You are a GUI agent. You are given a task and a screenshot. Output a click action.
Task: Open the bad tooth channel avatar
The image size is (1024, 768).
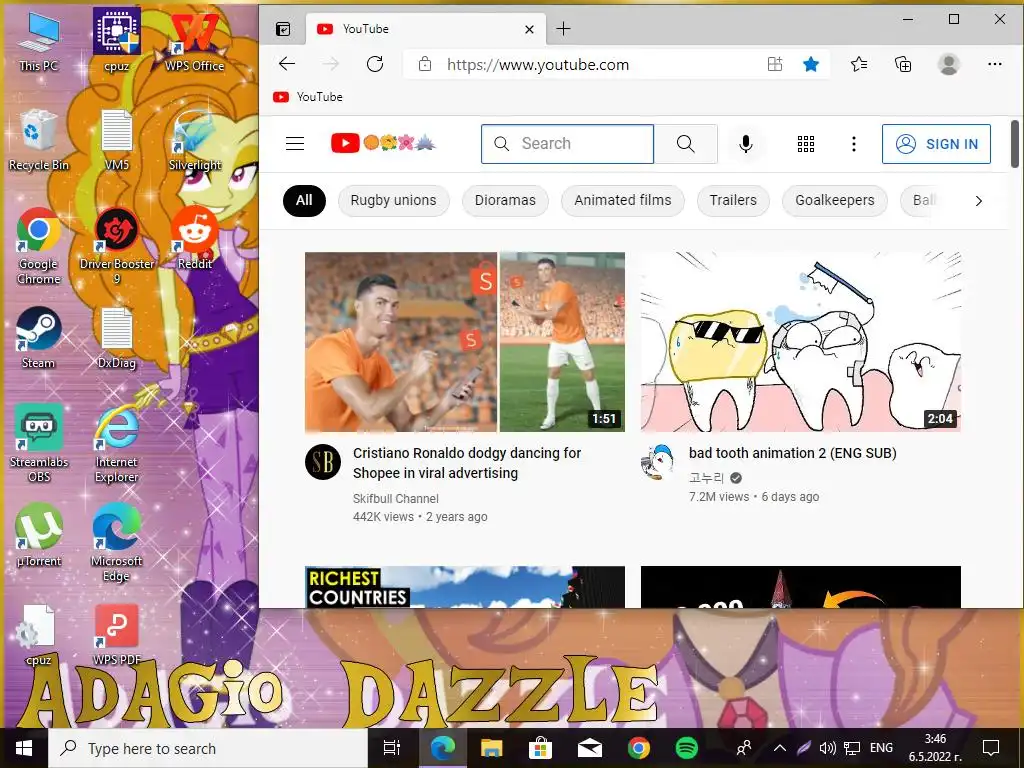click(658, 462)
